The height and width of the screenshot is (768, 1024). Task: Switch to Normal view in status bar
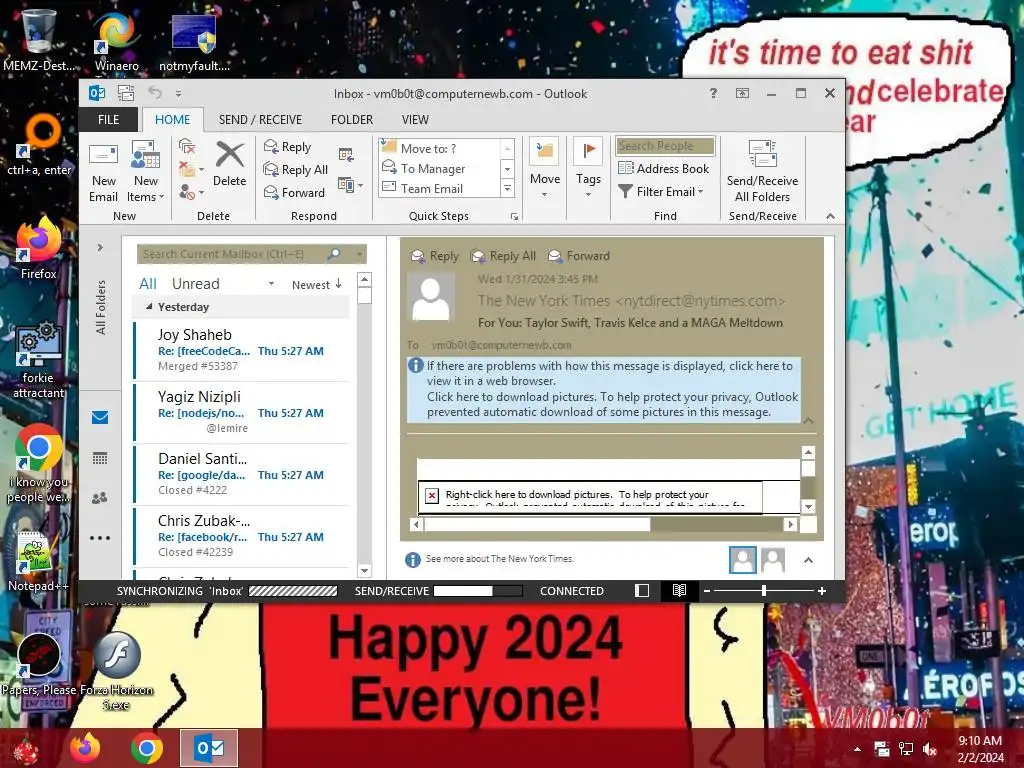[642, 590]
